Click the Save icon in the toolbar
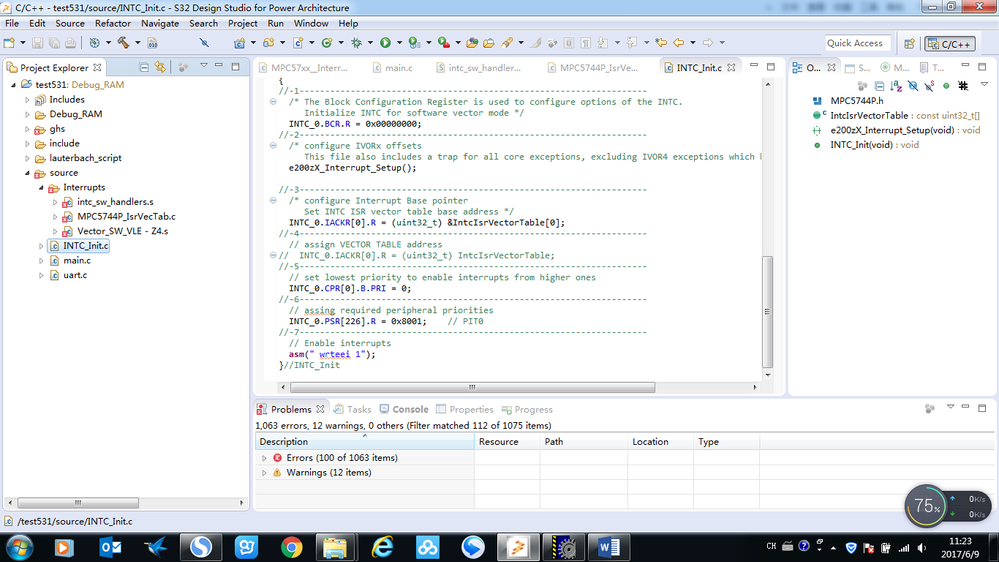999x562 pixels. click(38, 43)
